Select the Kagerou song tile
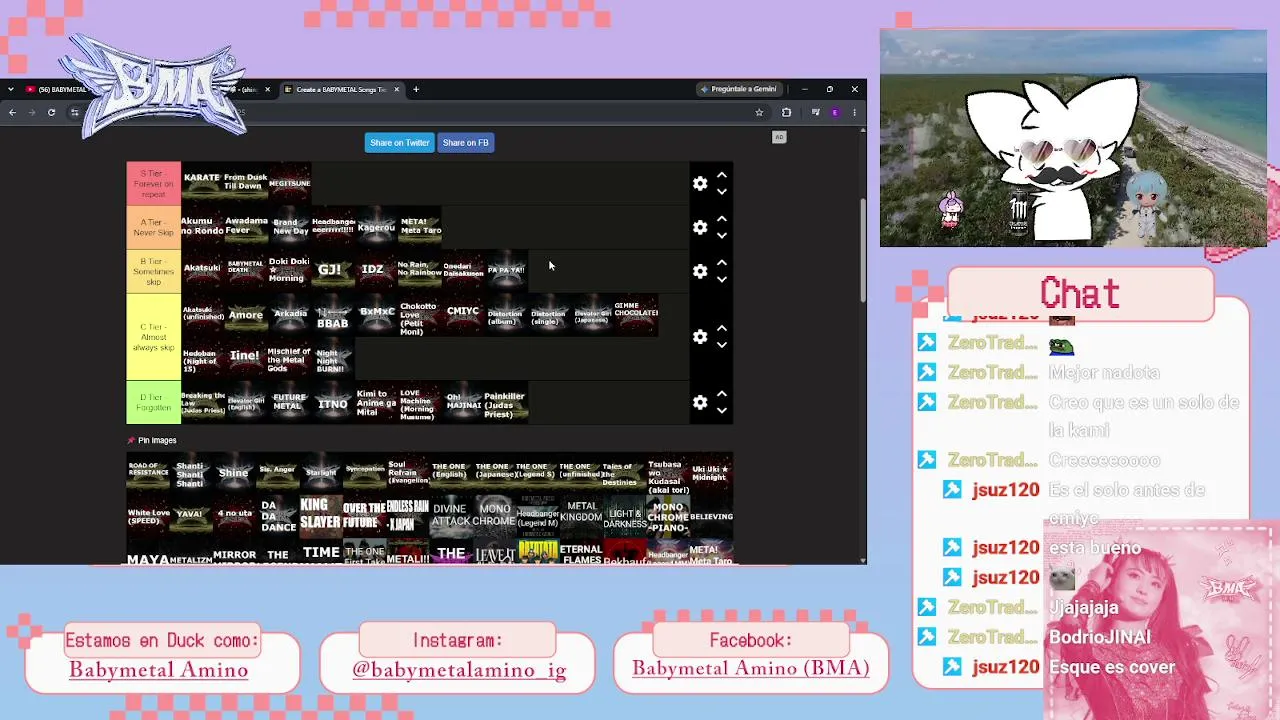Viewport: 1280px width, 720px height. point(376,227)
